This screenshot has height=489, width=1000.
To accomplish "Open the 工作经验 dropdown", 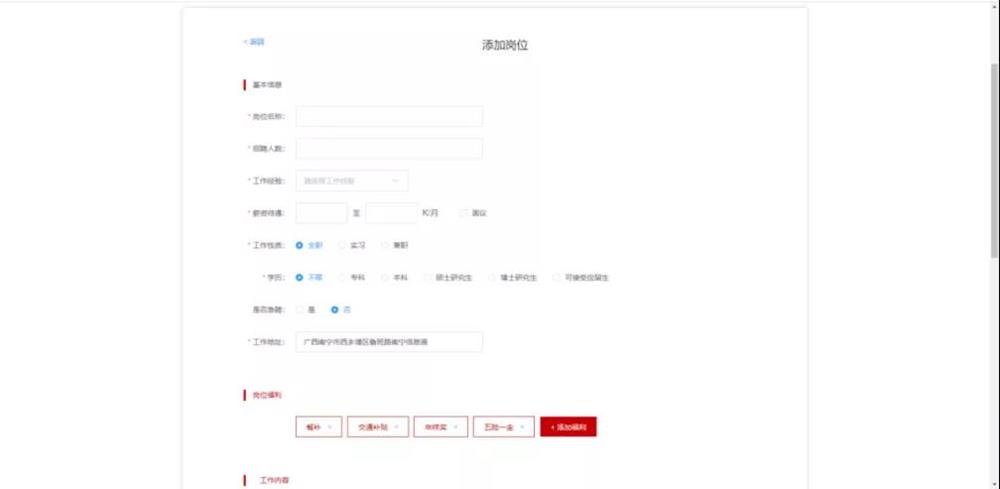I will coord(352,181).
